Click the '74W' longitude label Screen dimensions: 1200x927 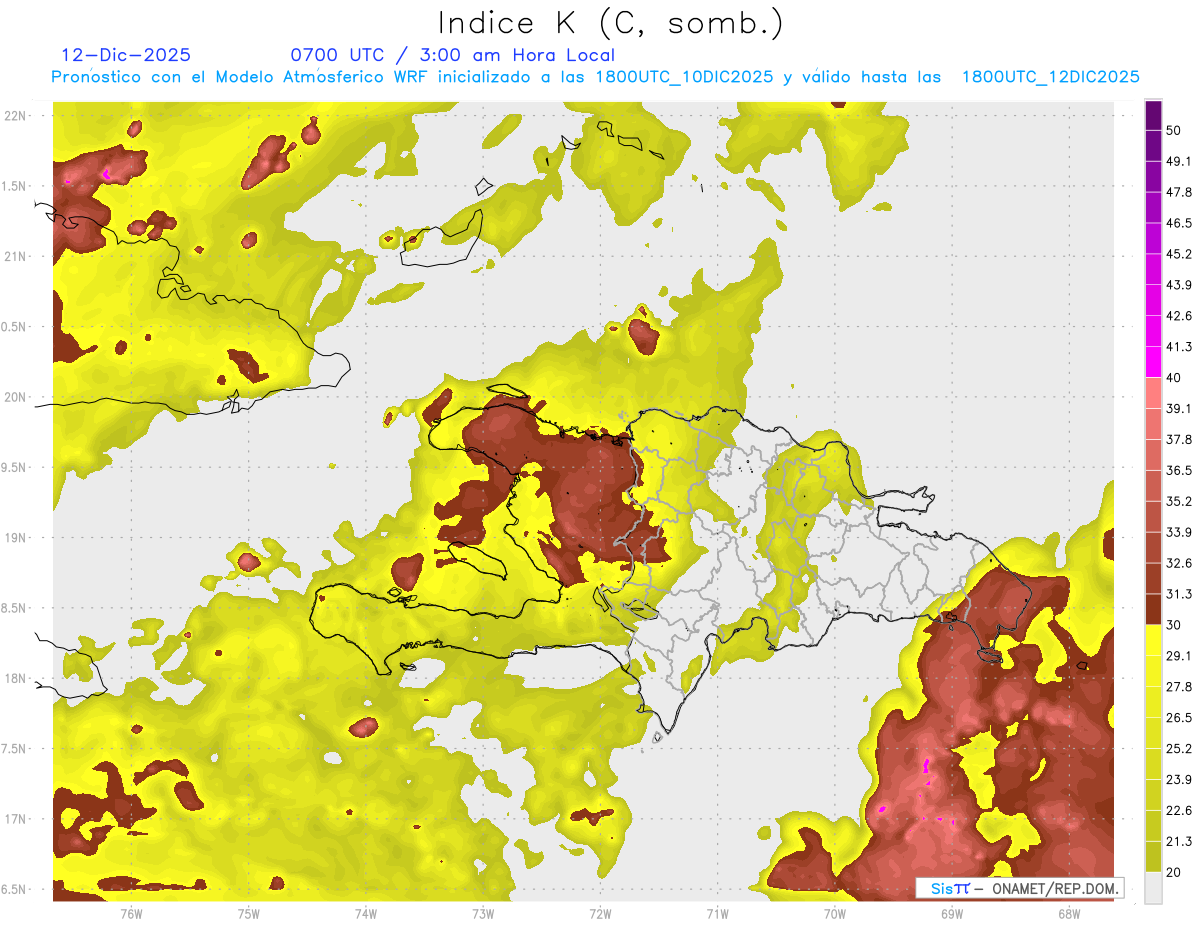(x=366, y=914)
